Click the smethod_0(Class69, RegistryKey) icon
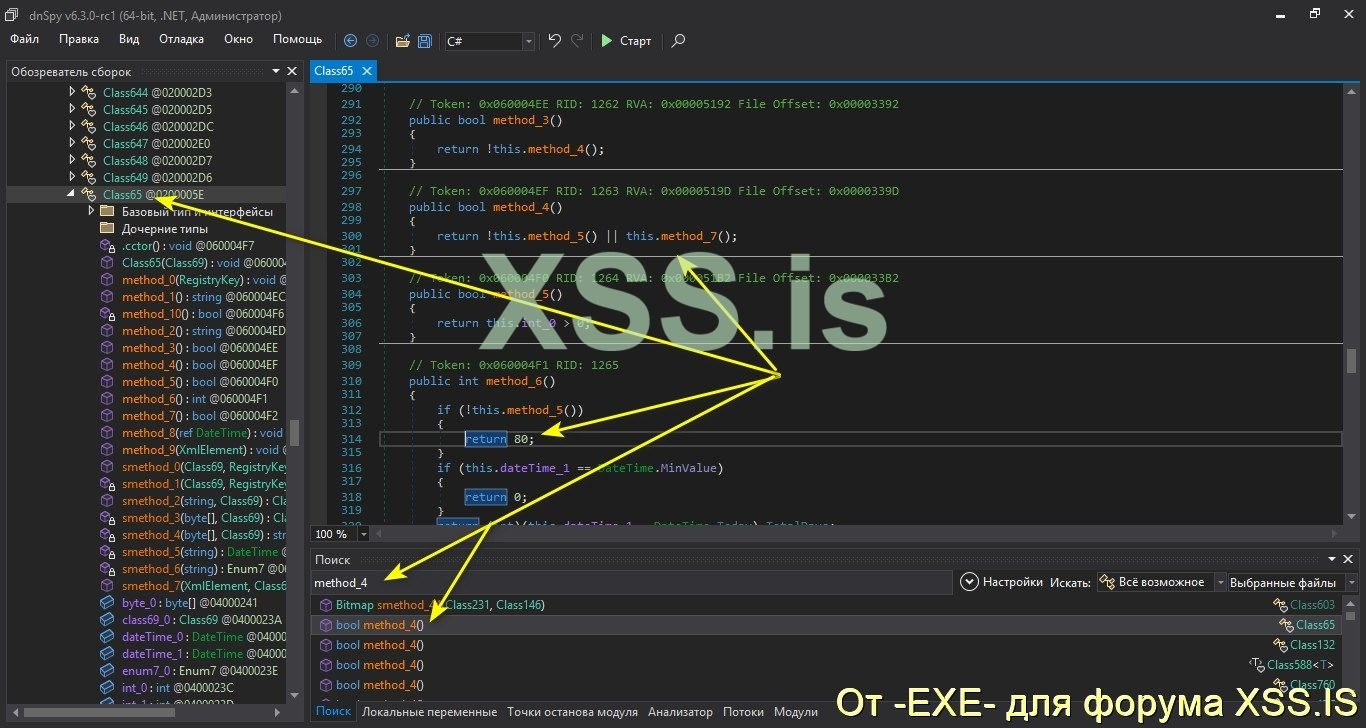Screen dimensions: 1366x728 click(108, 467)
